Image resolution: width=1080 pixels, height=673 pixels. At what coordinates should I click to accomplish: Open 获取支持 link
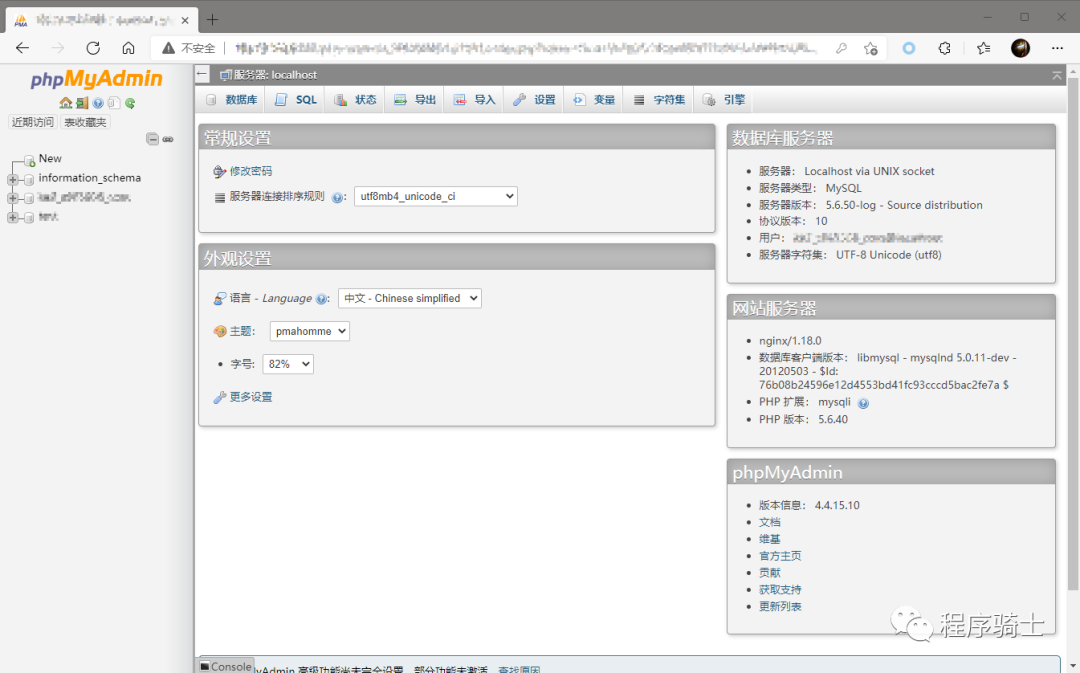(x=780, y=590)
